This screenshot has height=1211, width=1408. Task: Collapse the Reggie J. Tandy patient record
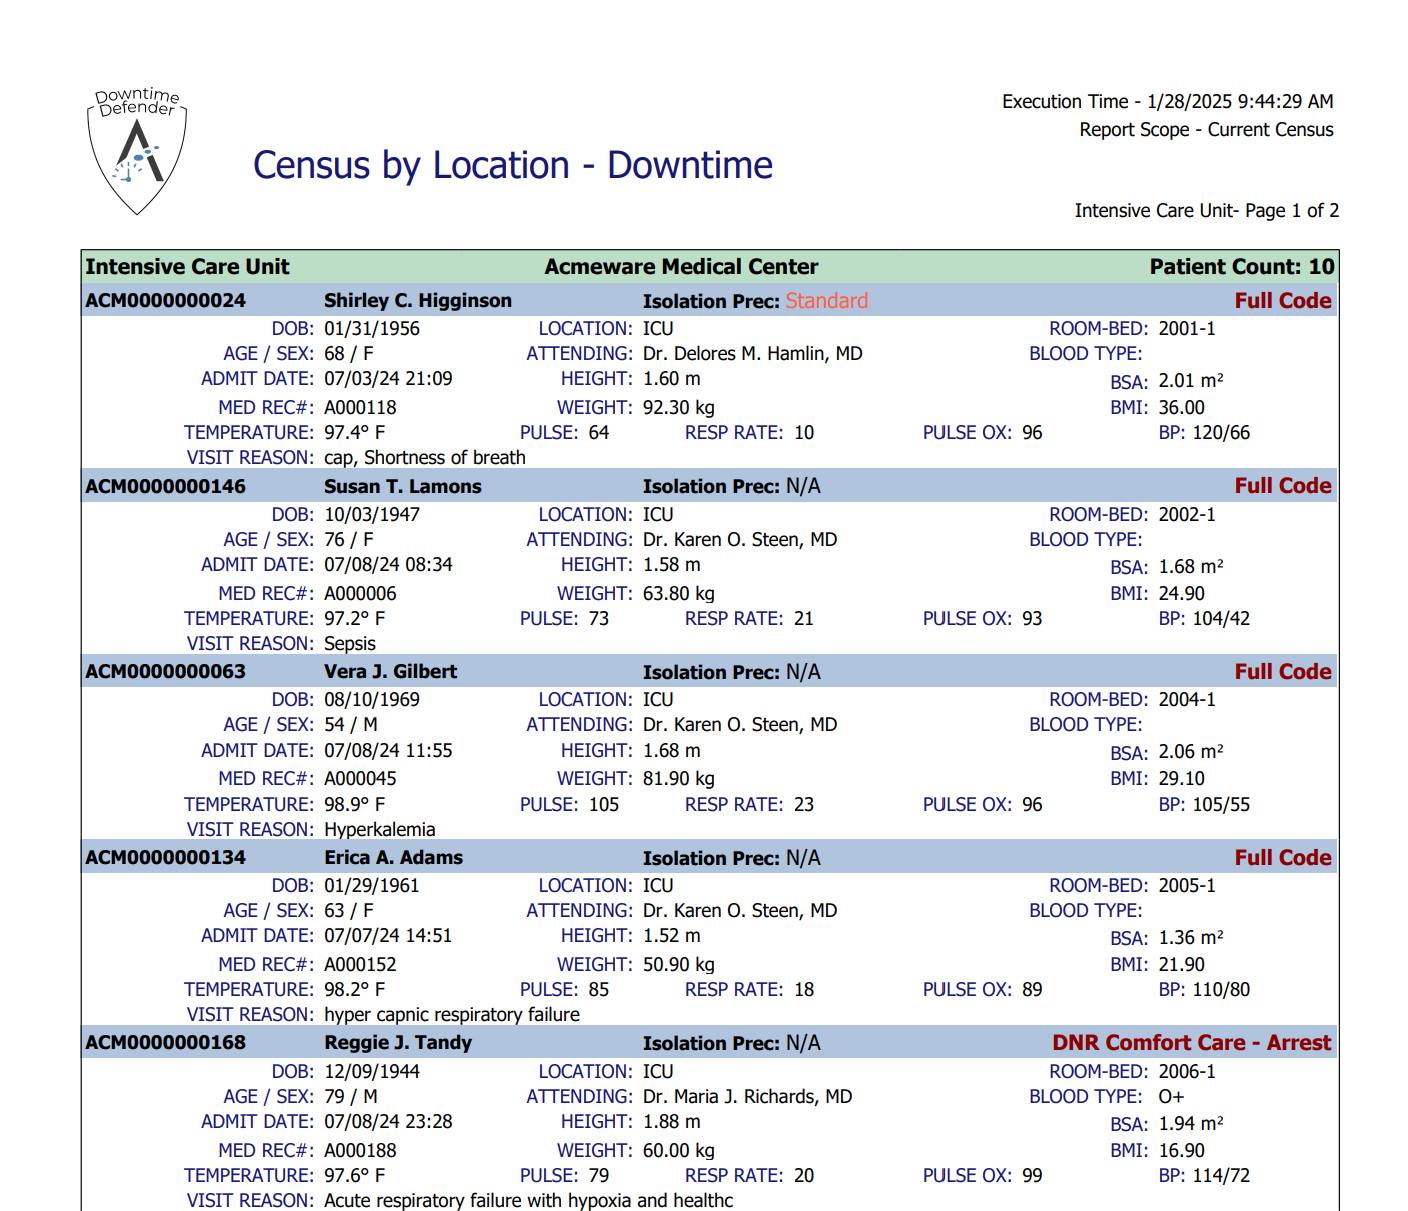point(400,1042)
